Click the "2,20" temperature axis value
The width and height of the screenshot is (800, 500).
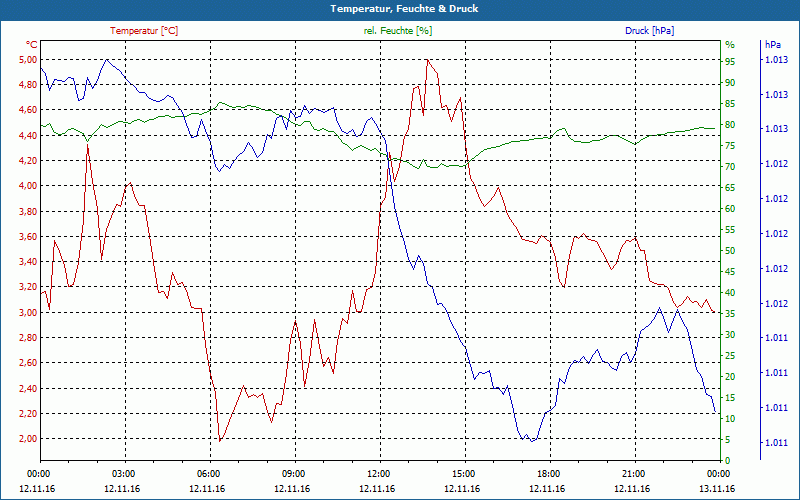point(28,414)
